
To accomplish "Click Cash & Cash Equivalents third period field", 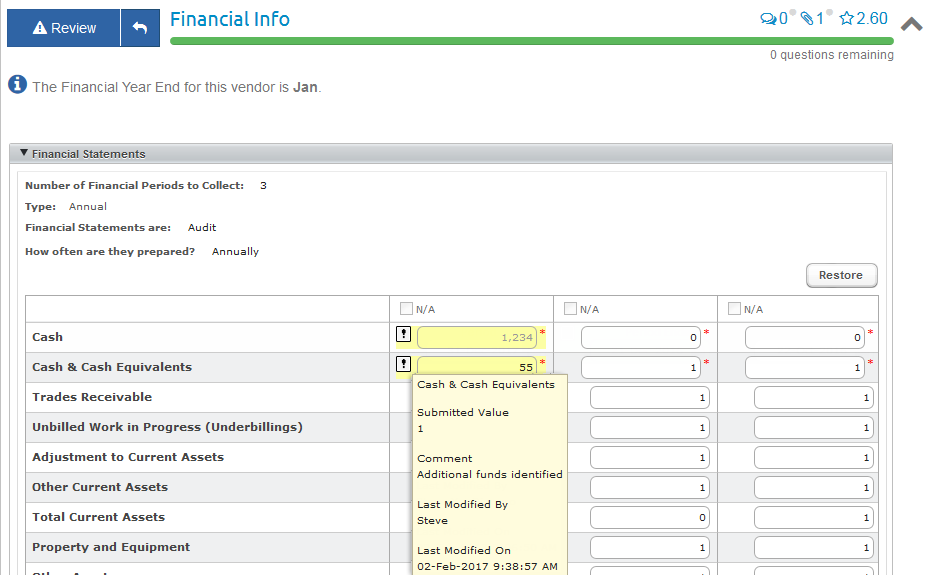I will [805, 367].
